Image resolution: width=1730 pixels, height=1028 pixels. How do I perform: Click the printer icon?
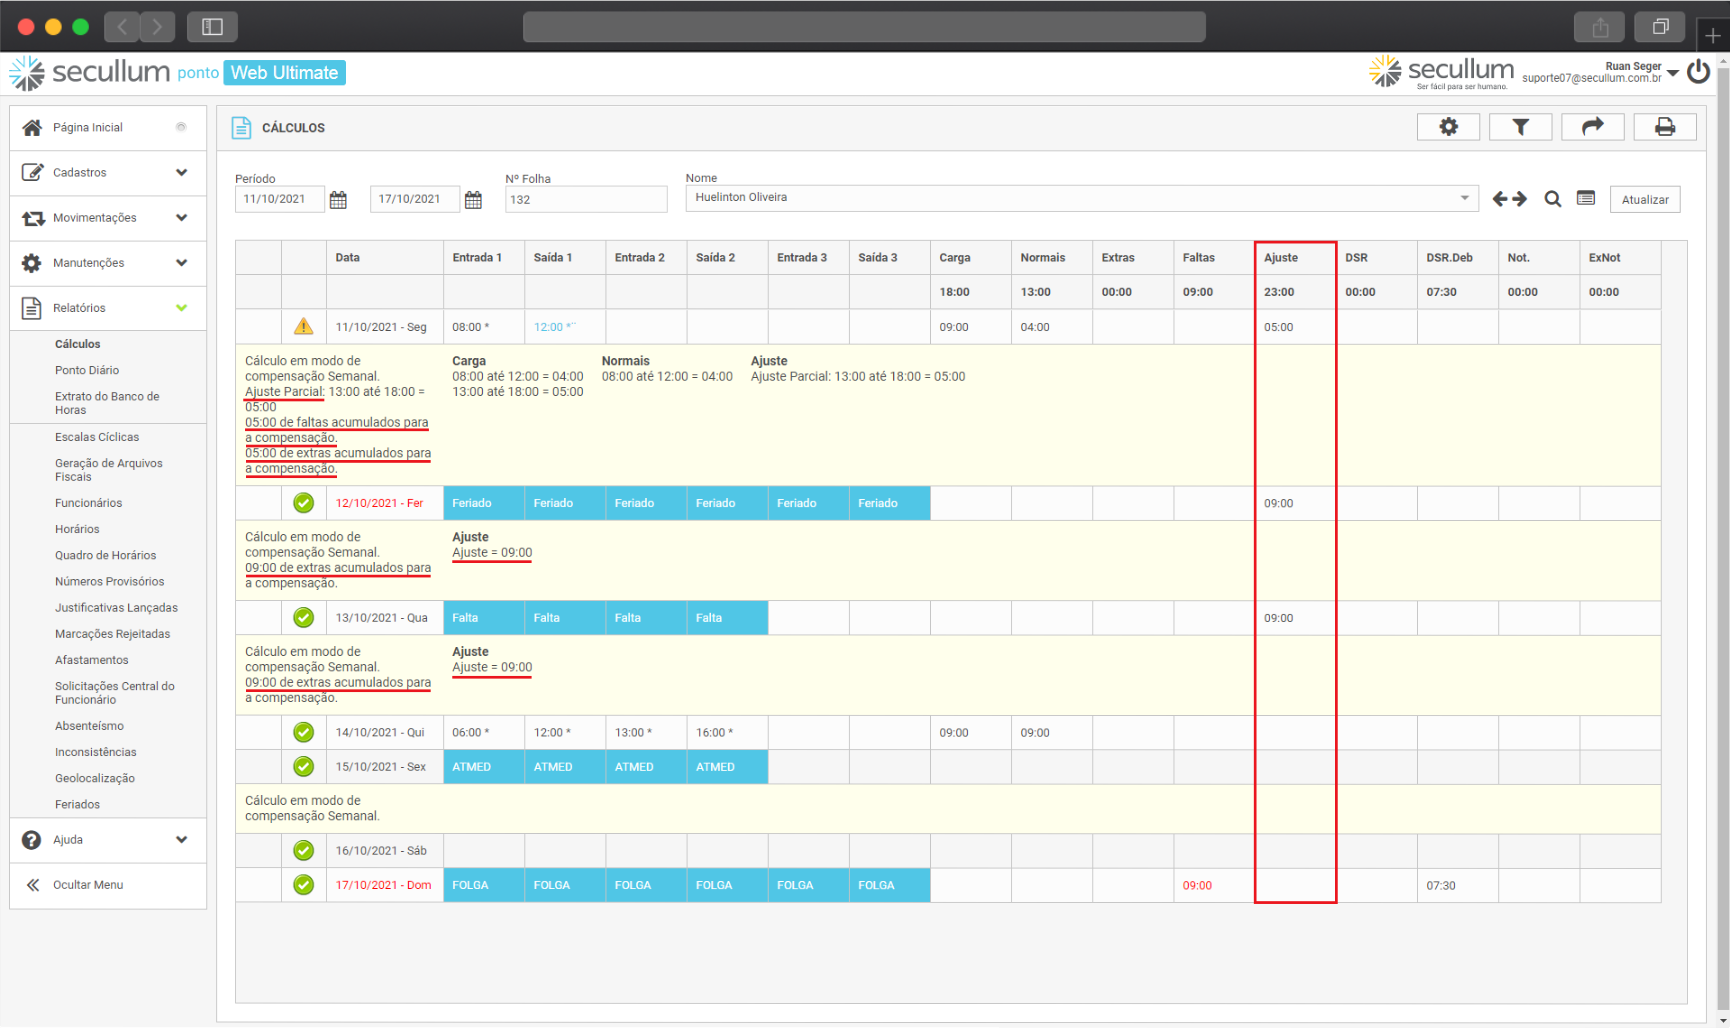[x=1664, y=127]
